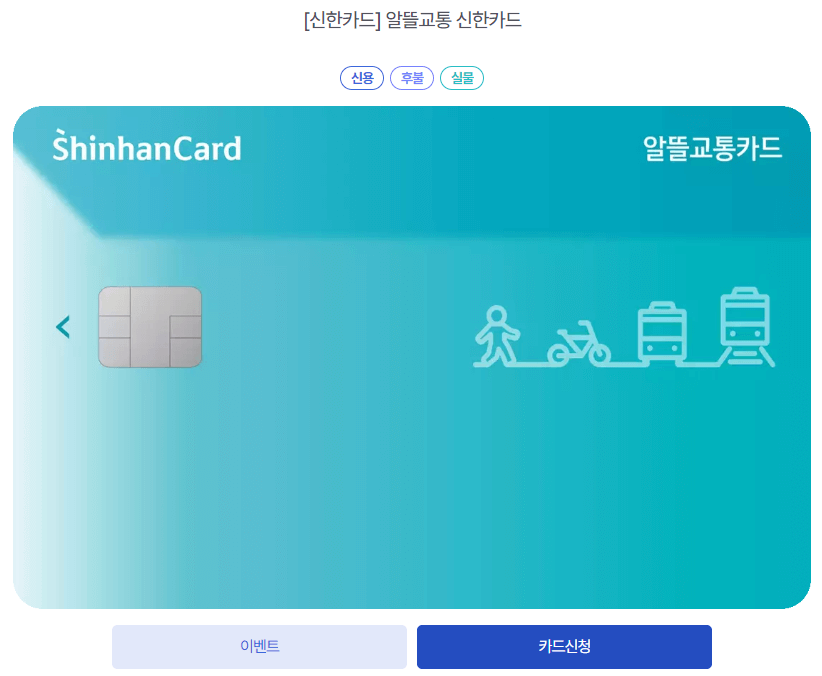This screenshot has width=822, height=676.
Task: Click the 알뜰교통카드 label on card
Action: pyautogui.click(x=712, y=148)
